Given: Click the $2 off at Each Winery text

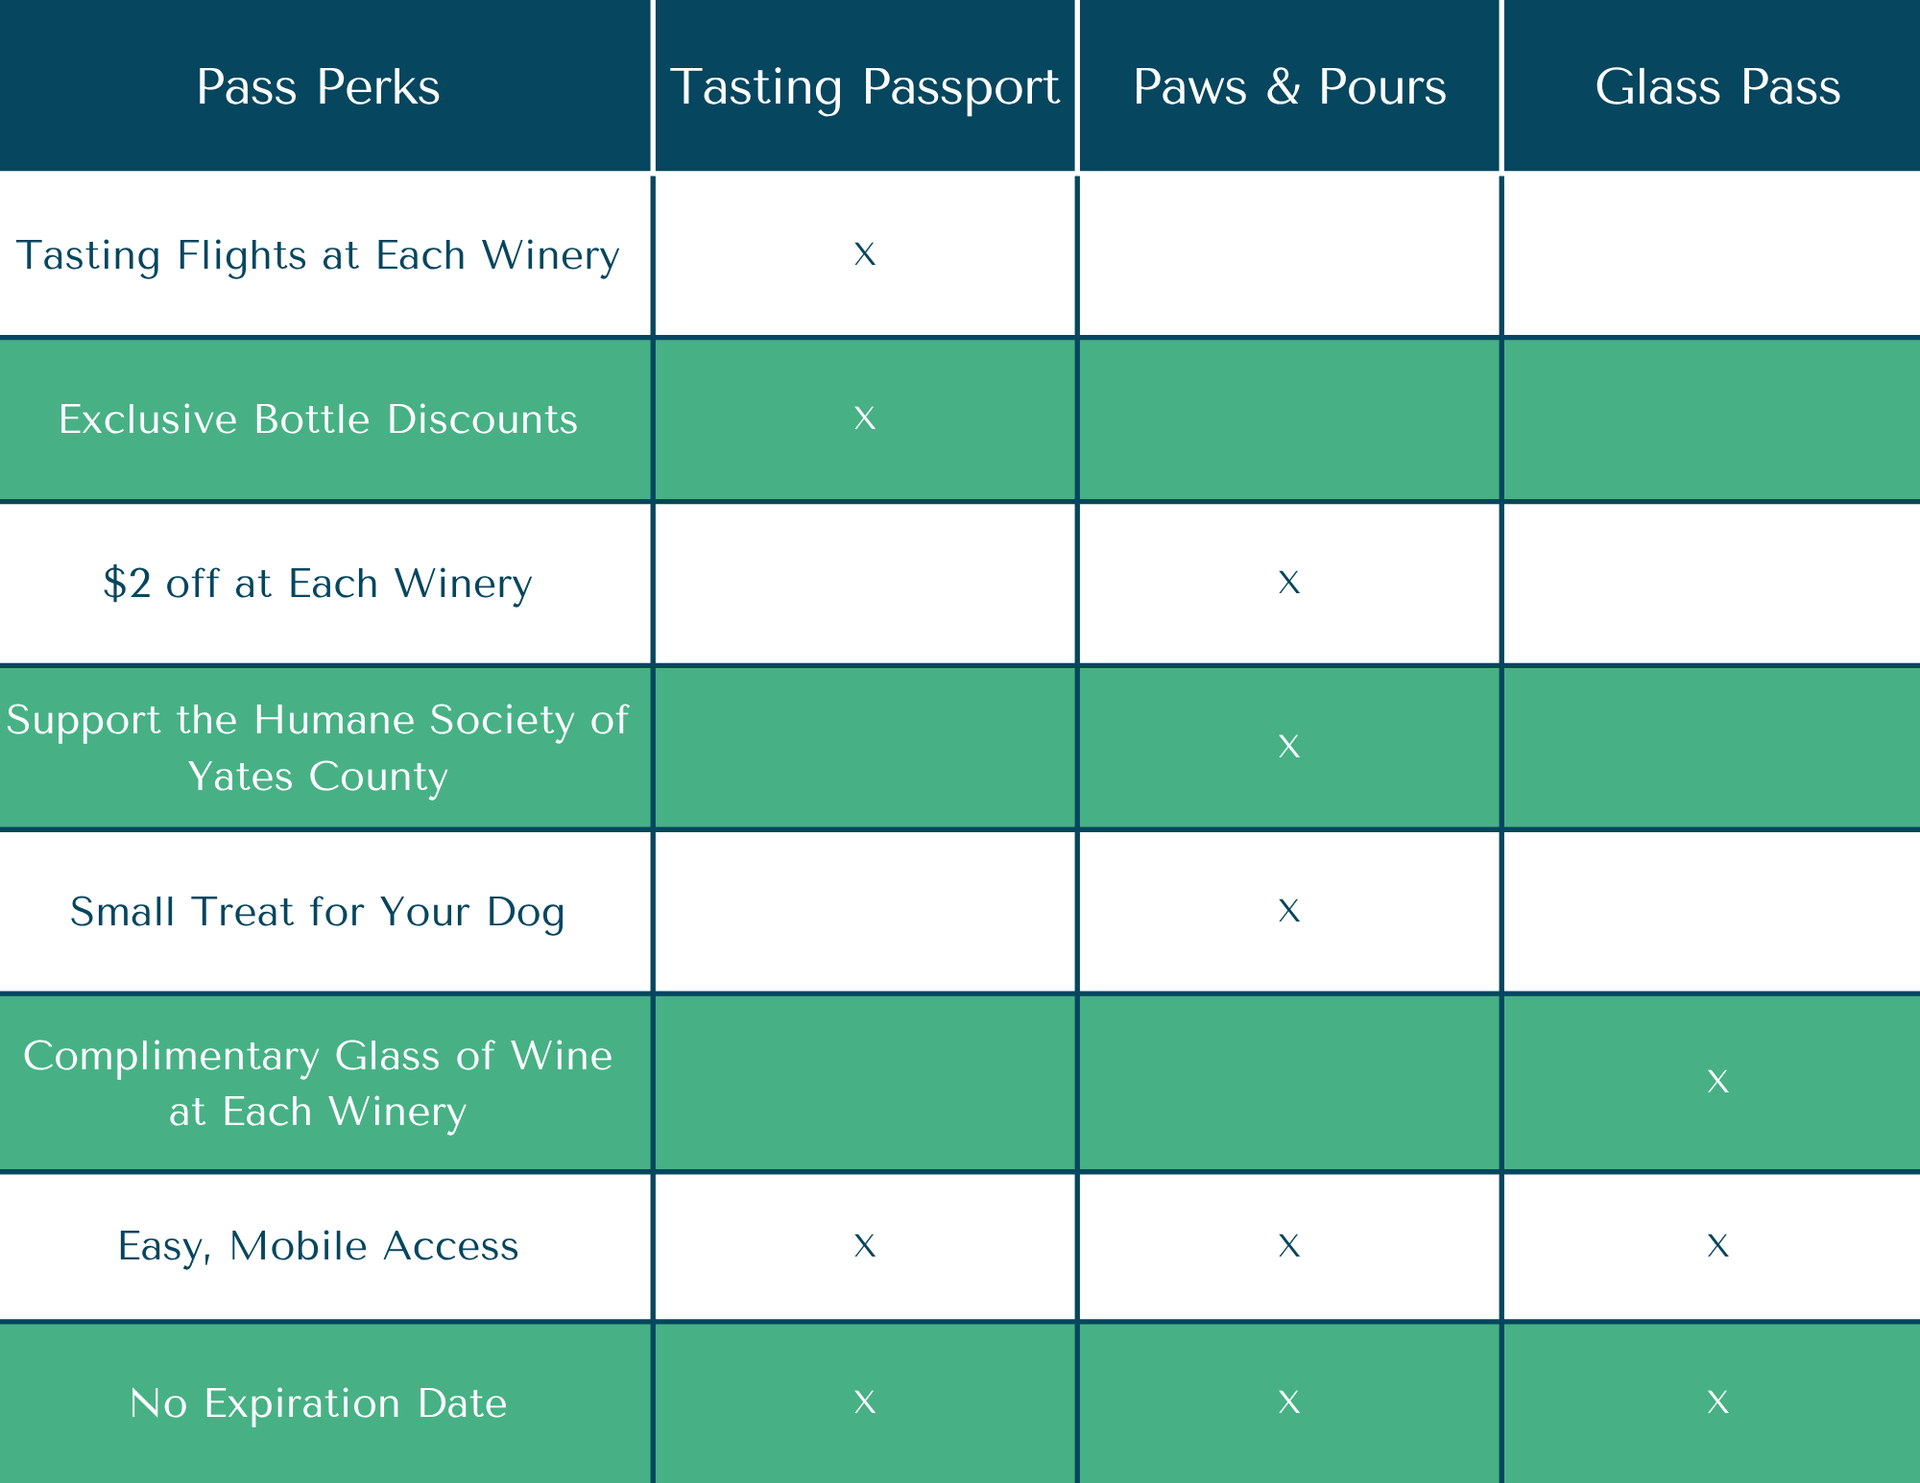Looking at the screenshot, I should pyautogui.click(x=318, y=584).
